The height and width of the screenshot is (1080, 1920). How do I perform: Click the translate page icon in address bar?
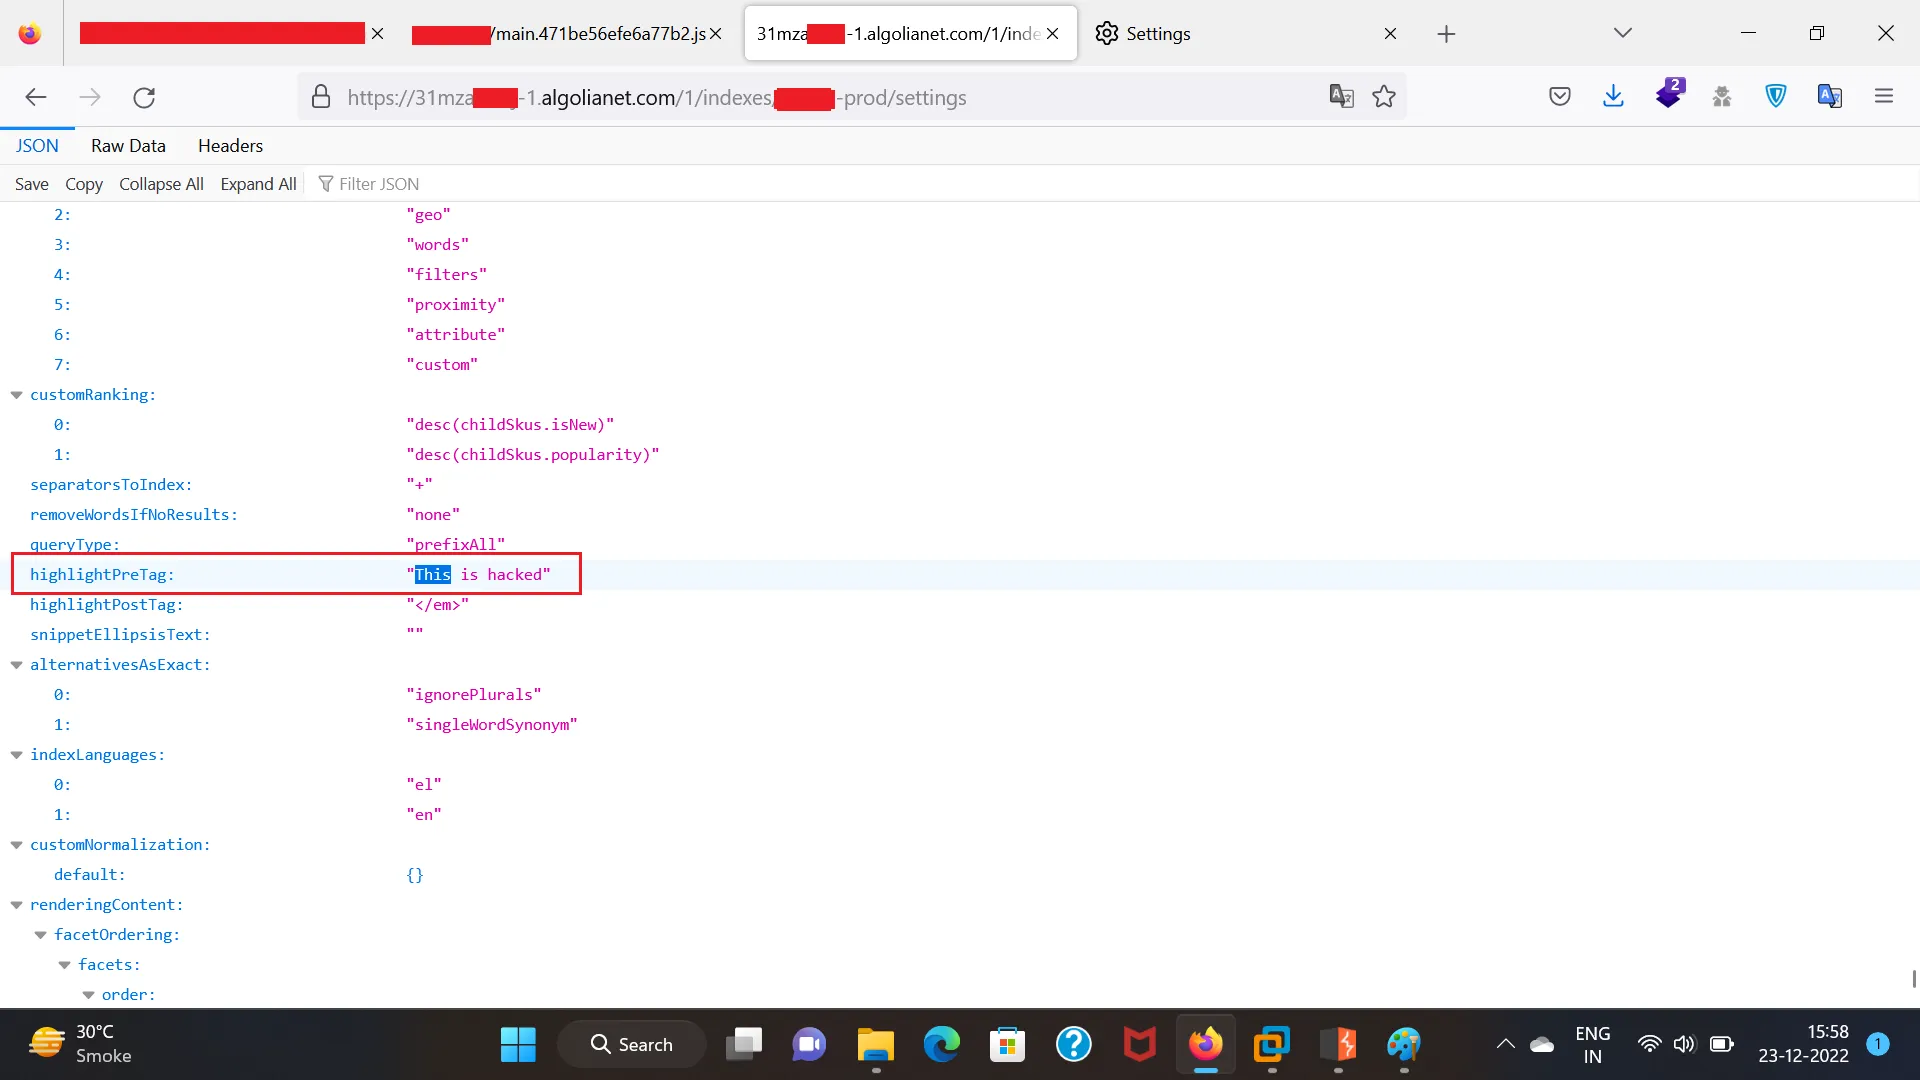click(1341, 97)
